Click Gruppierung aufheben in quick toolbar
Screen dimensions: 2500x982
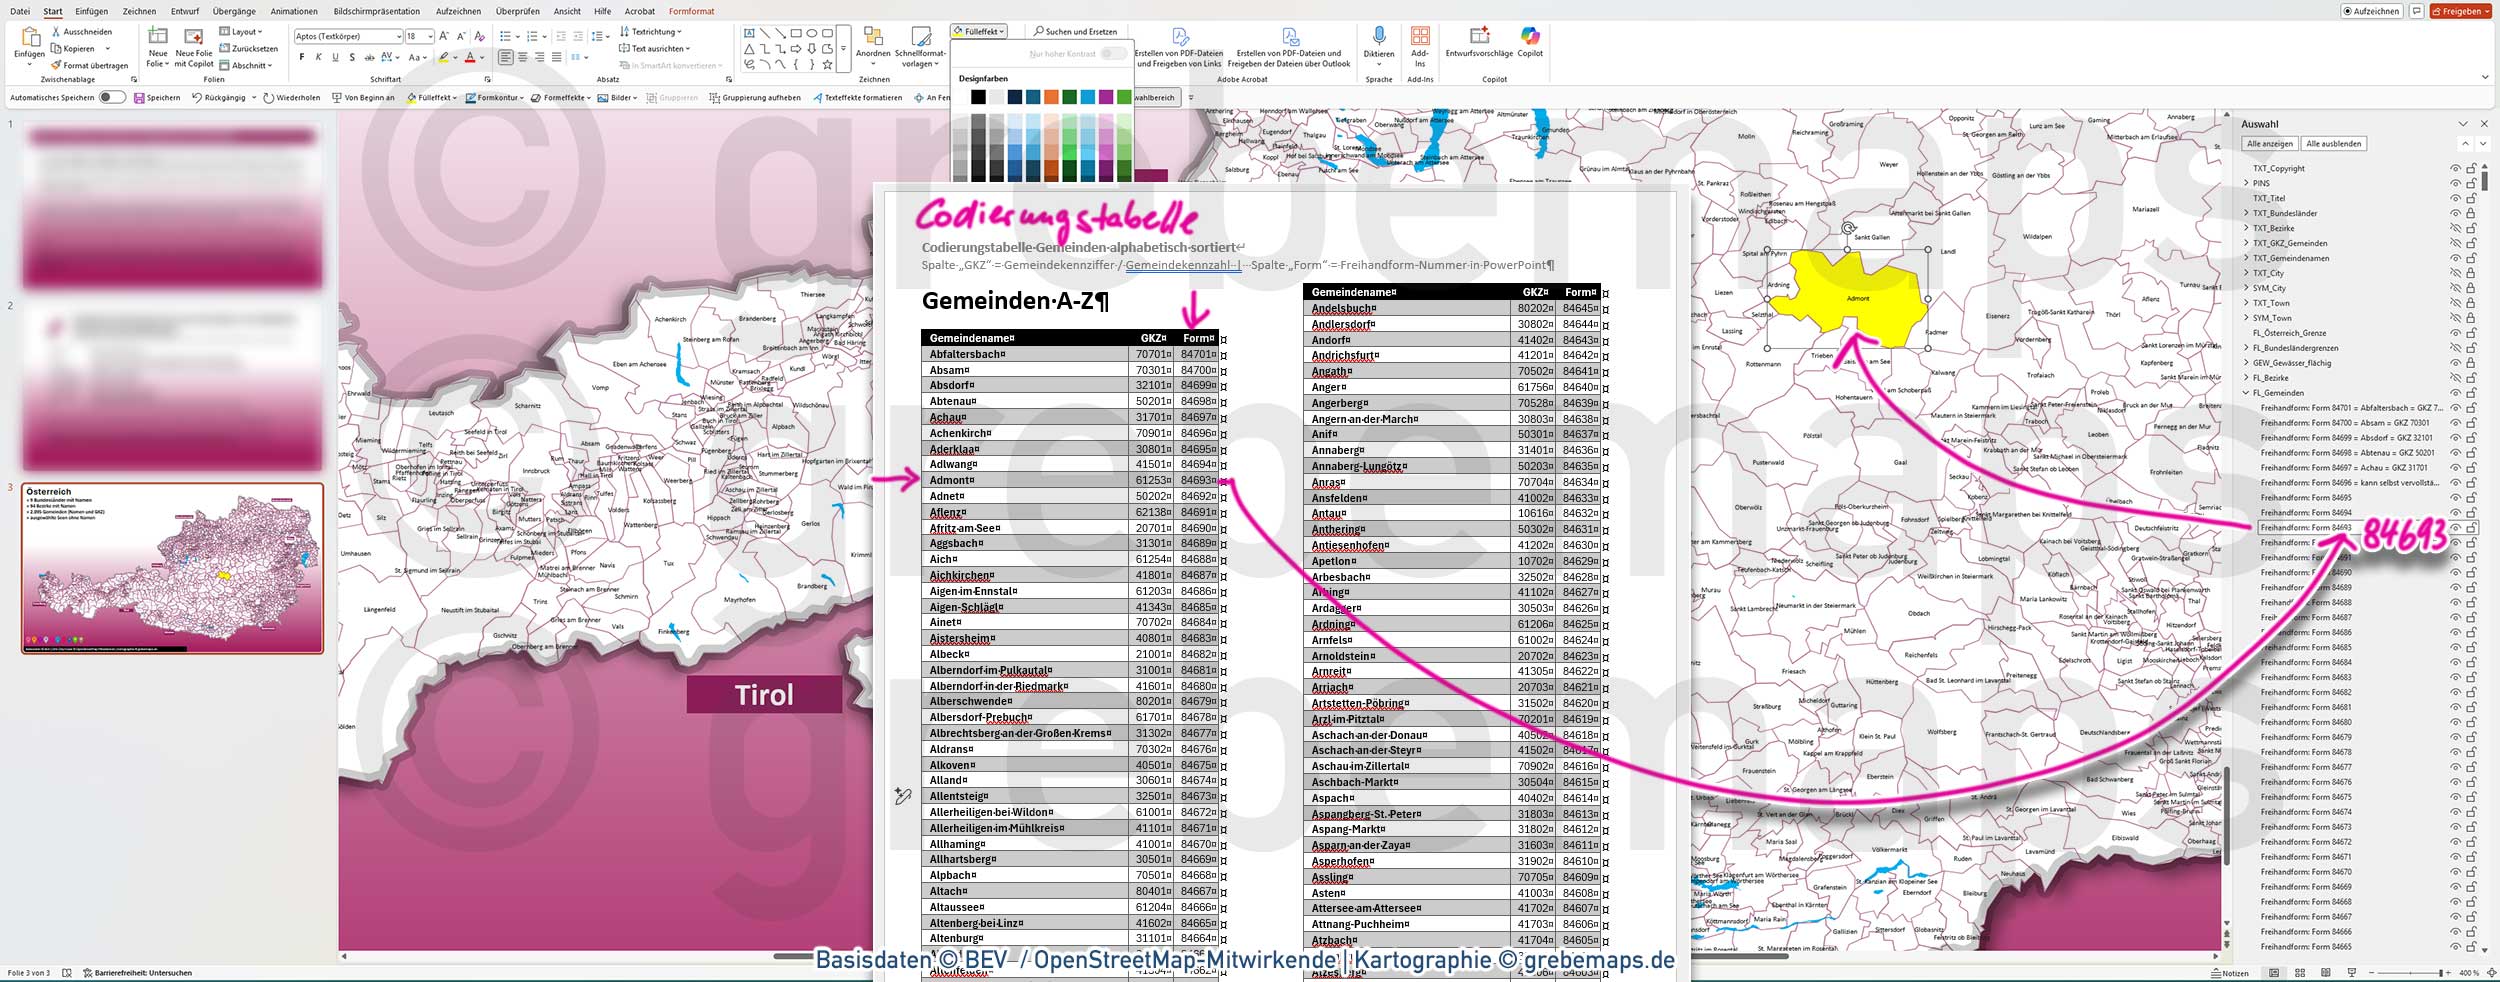pos(755,98)
